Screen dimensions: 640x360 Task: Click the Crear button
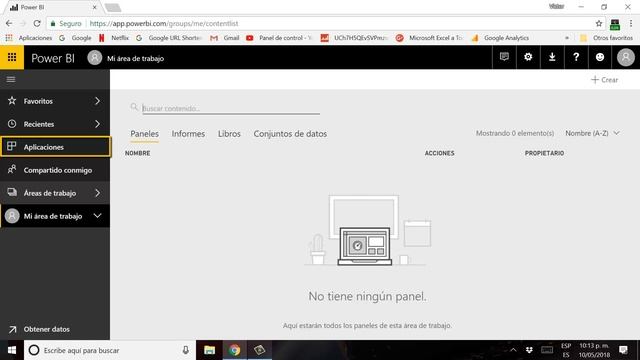click(x=604, y=80)
